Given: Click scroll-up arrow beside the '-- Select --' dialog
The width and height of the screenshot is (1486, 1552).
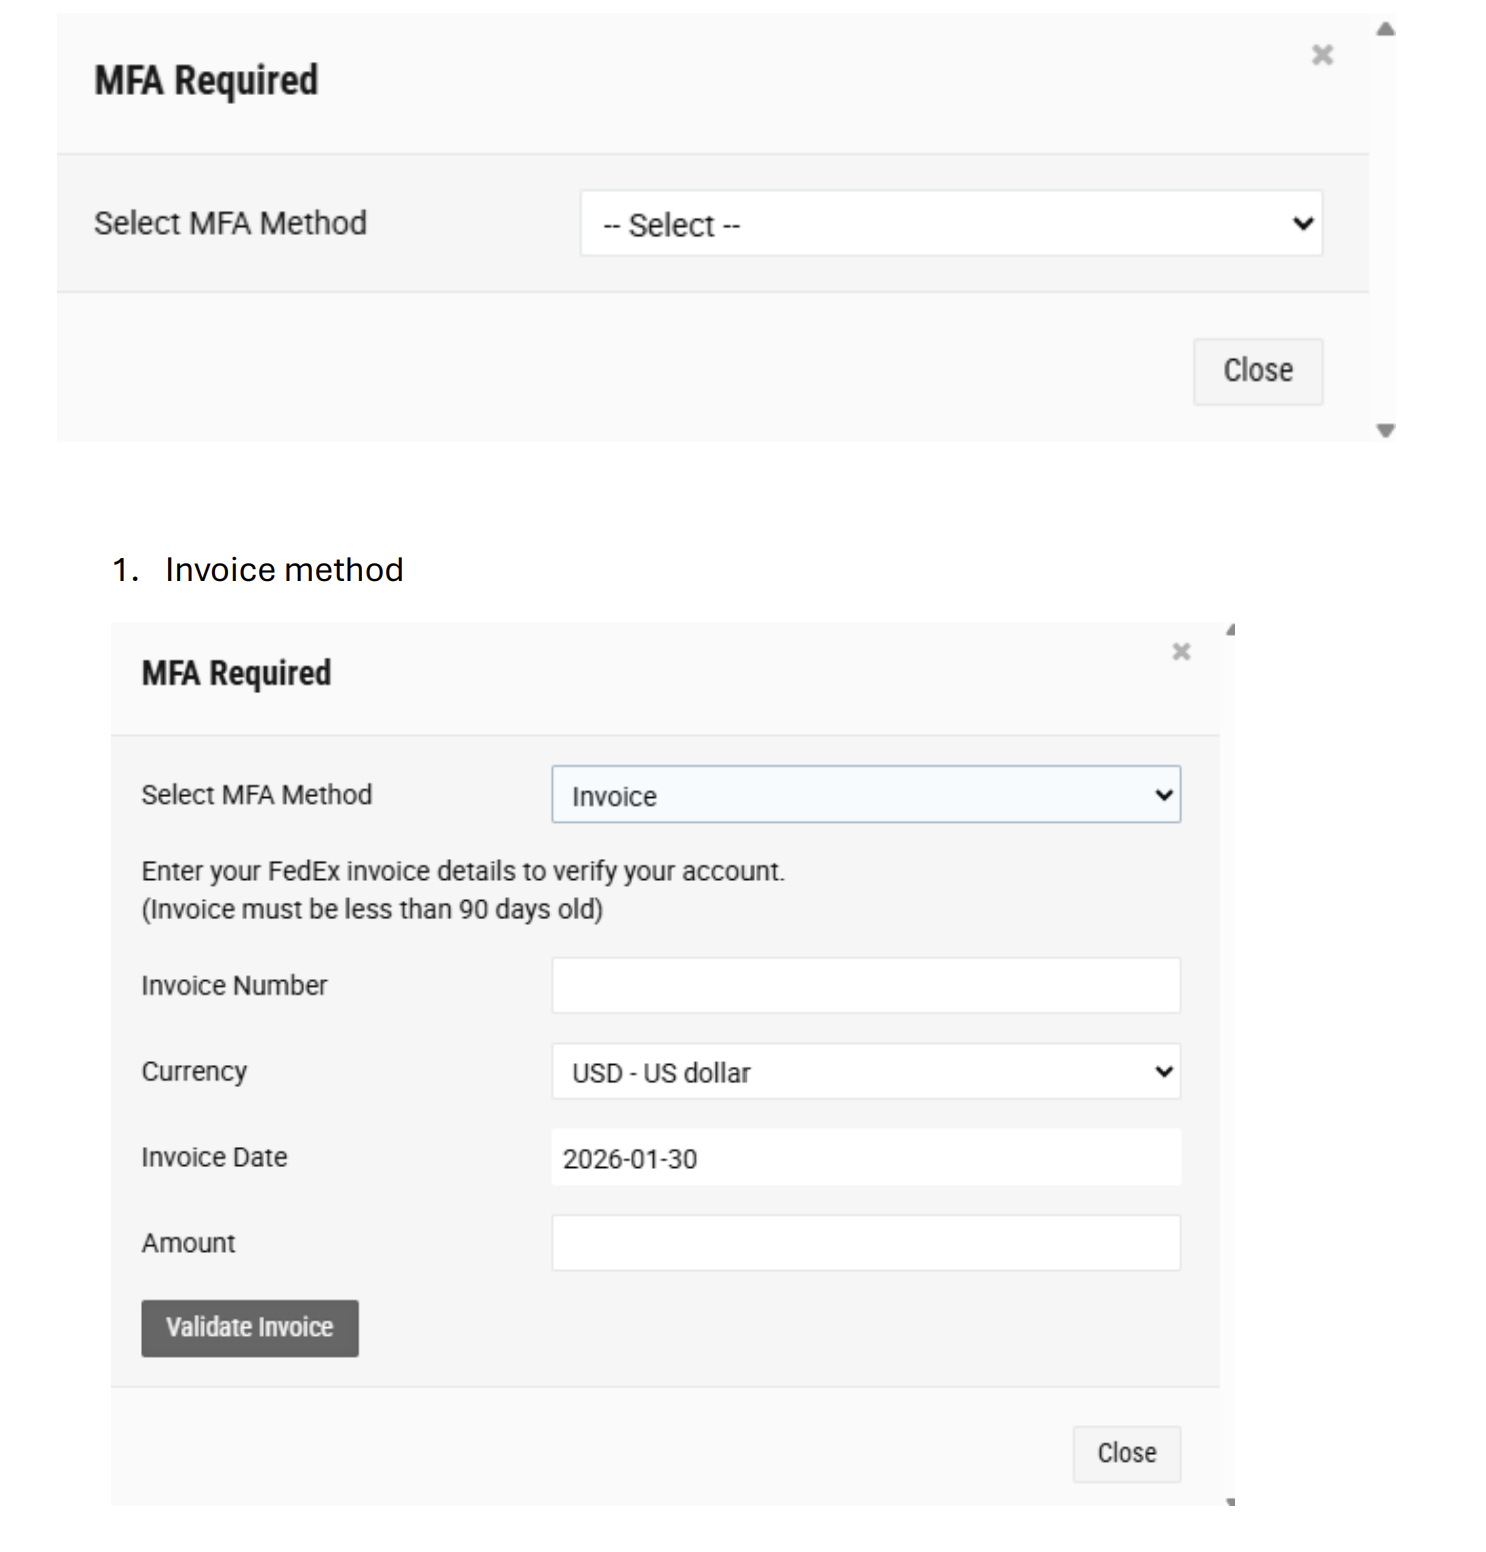Looking at the screenshot, I should click(x=1385, y=29).
